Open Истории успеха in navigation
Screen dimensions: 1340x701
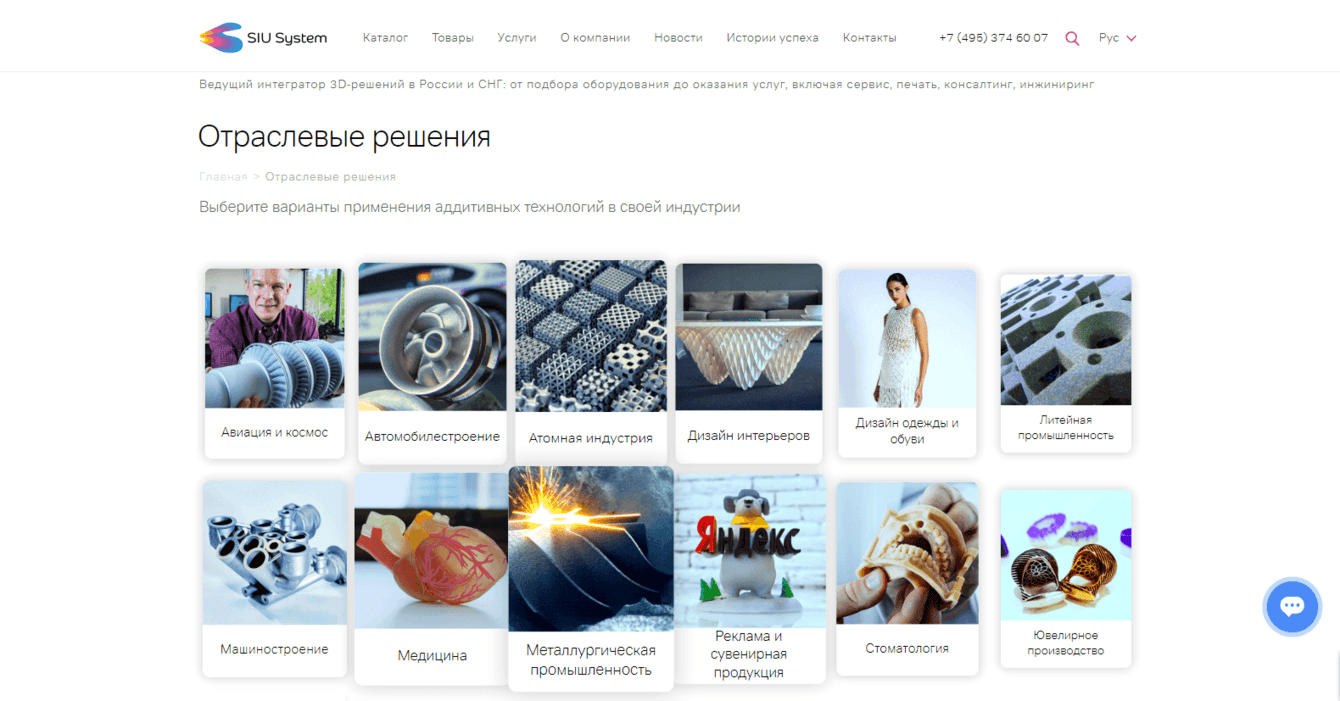[772, 38]
